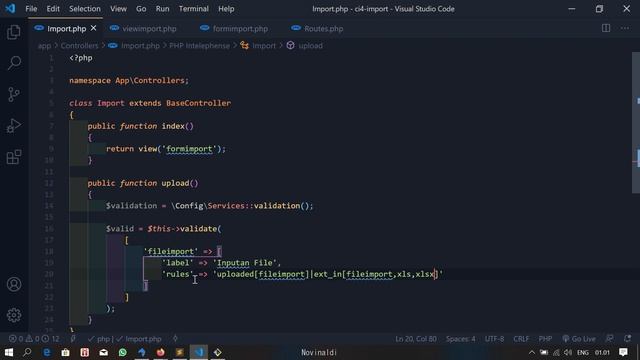The width and height of the screenshot is (640, 360).
Task: Open the Accounts menu icon
Action: (14, 284)
